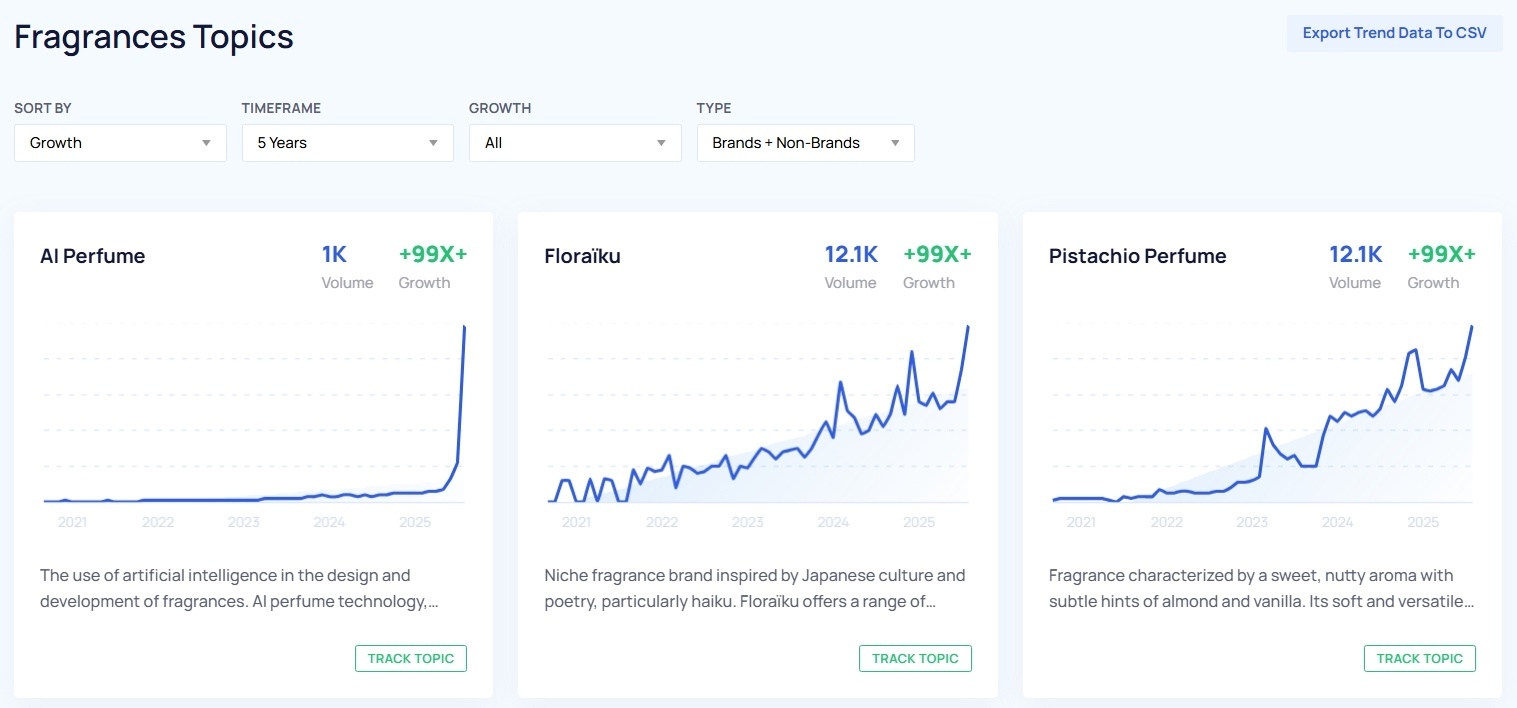Change the Type filter from Brands + Non-Brands
Image resolution: width=1517 pixels, height=708 pixels.
coord(804,143)
